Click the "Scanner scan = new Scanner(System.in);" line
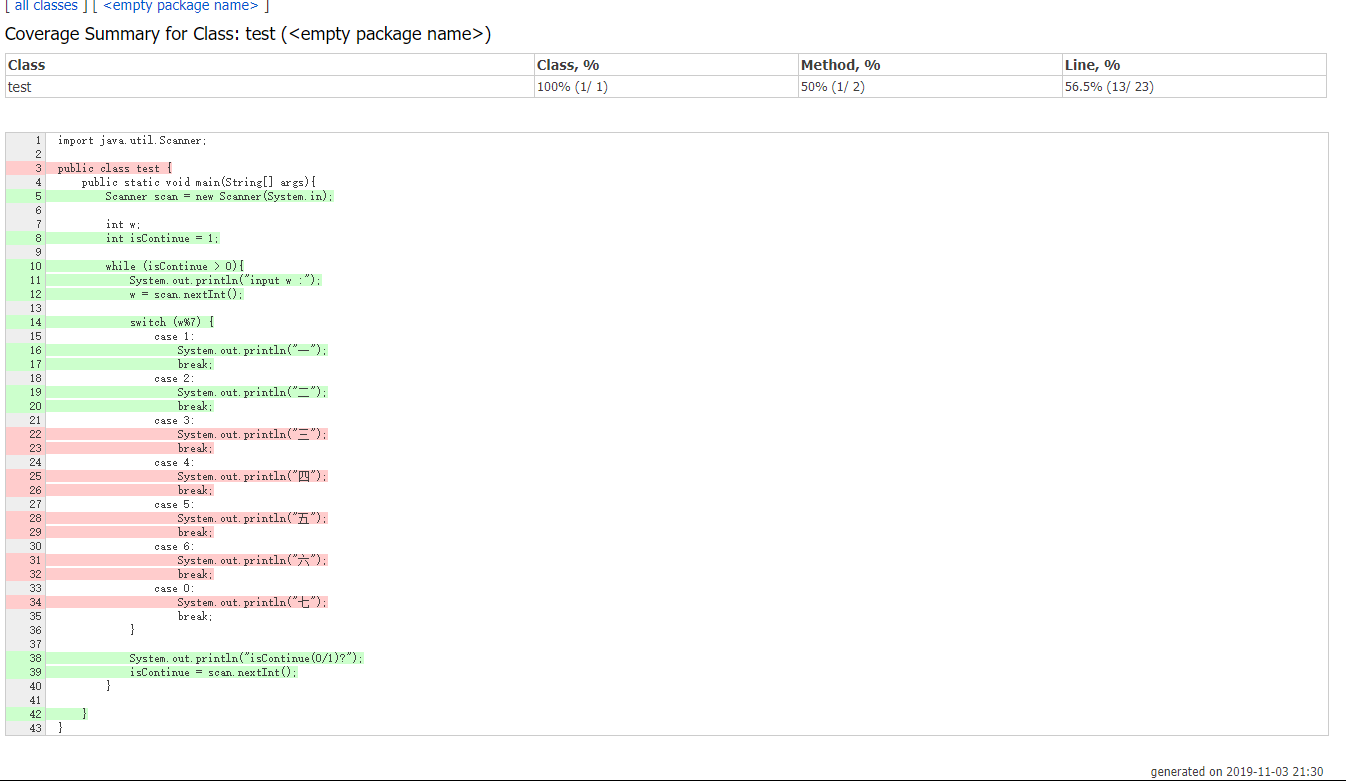This screenshot has height=781, width=1346. [220, 196]
